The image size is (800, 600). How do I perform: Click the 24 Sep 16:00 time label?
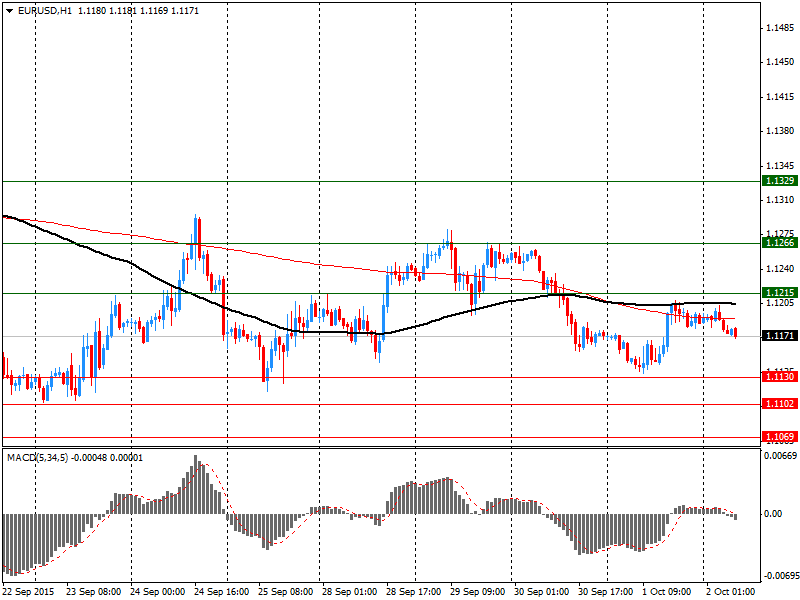(x=221, y=592)
